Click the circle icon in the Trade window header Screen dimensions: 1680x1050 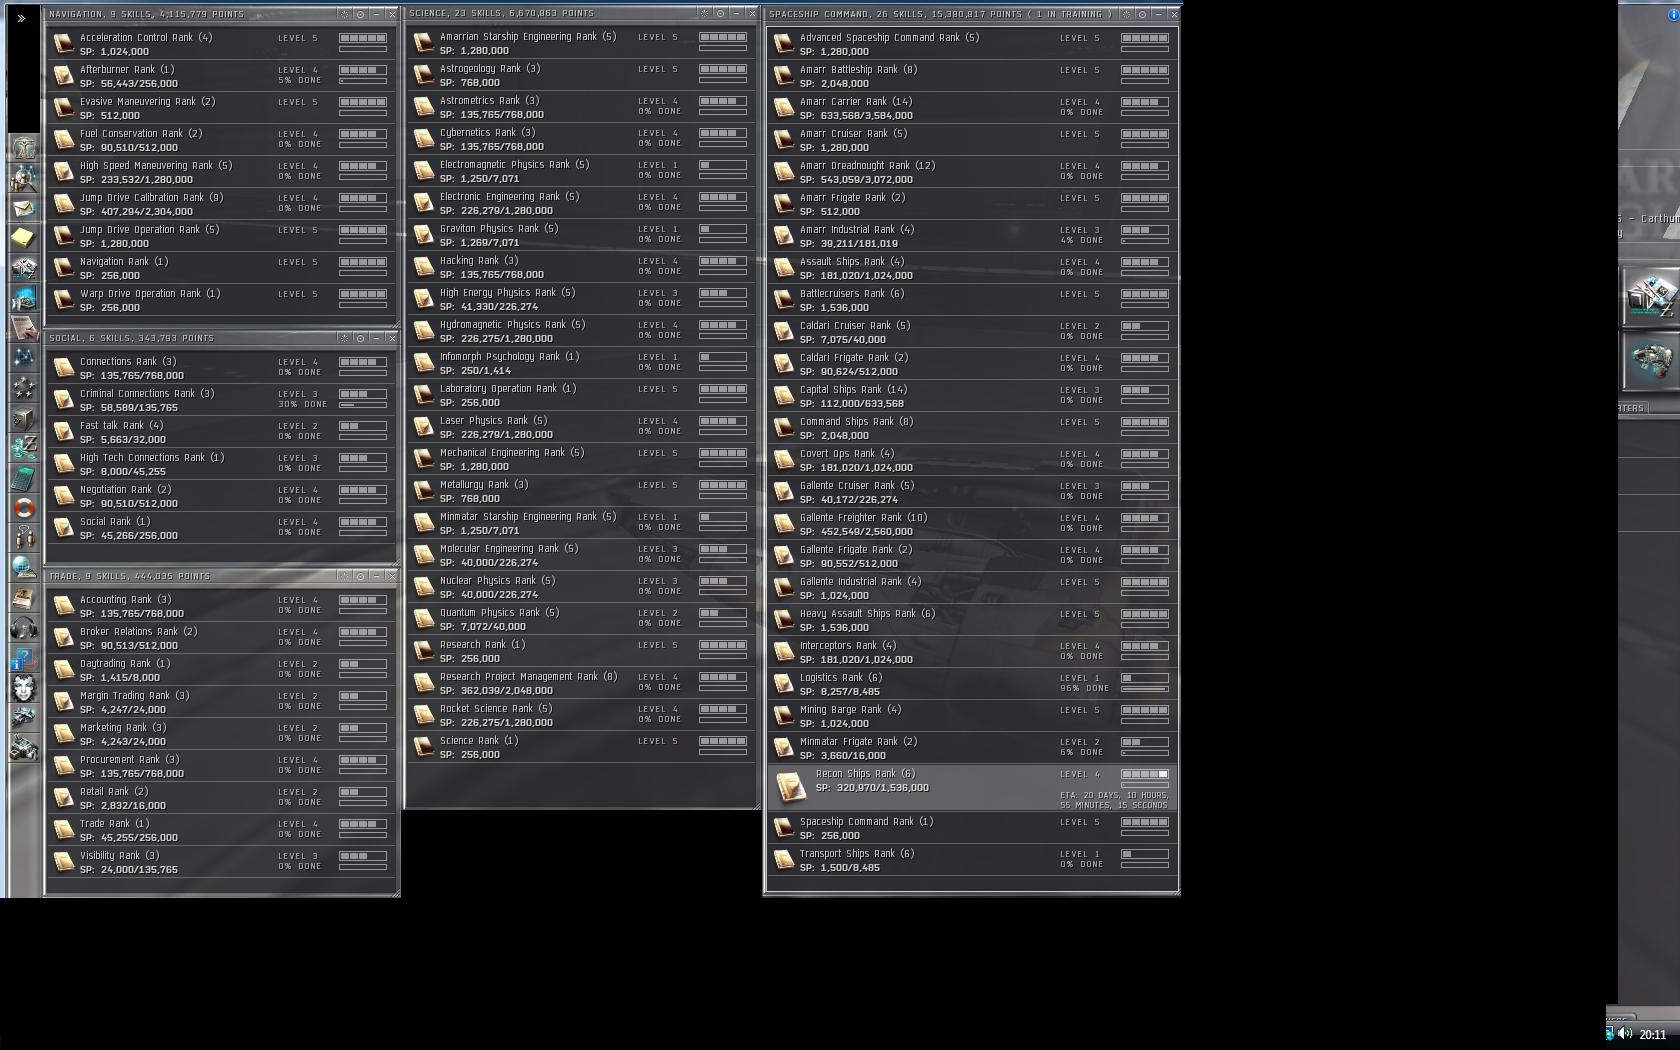coord(361,576)
